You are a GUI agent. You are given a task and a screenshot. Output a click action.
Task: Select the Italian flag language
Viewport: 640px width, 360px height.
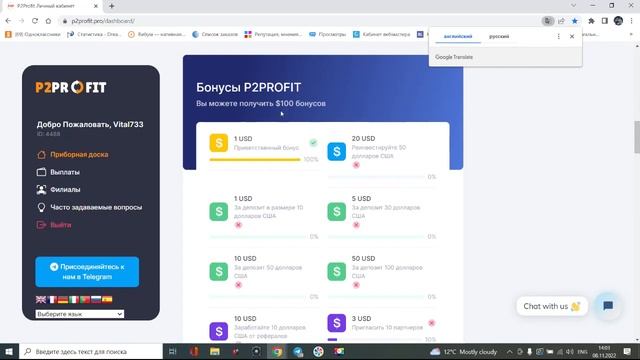pos(74,299)
